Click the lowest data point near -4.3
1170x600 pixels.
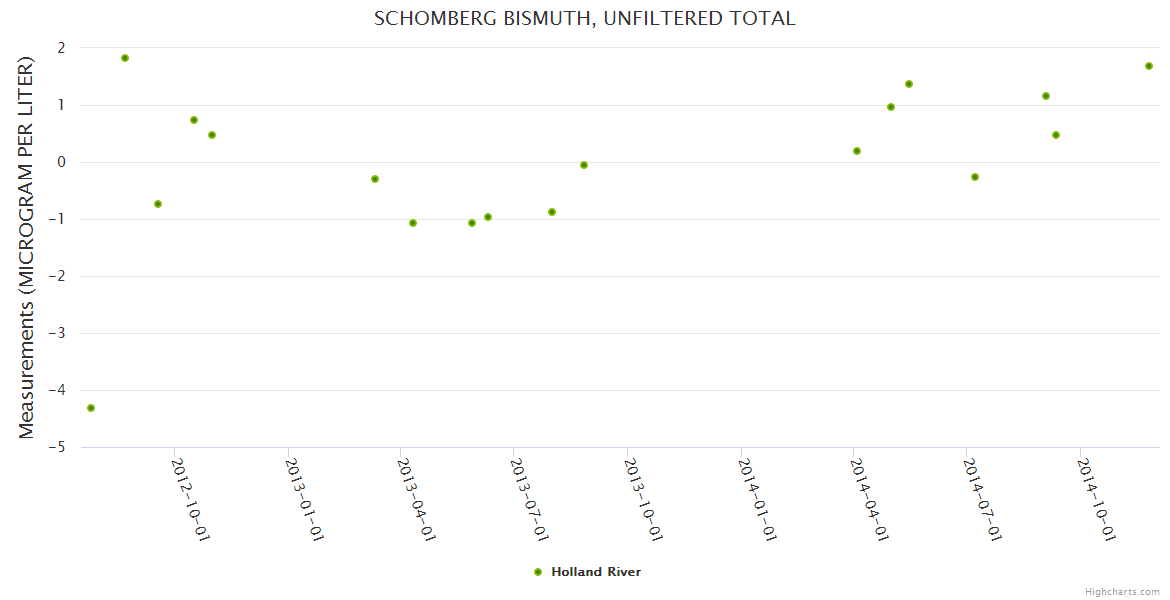click(91, 408)
